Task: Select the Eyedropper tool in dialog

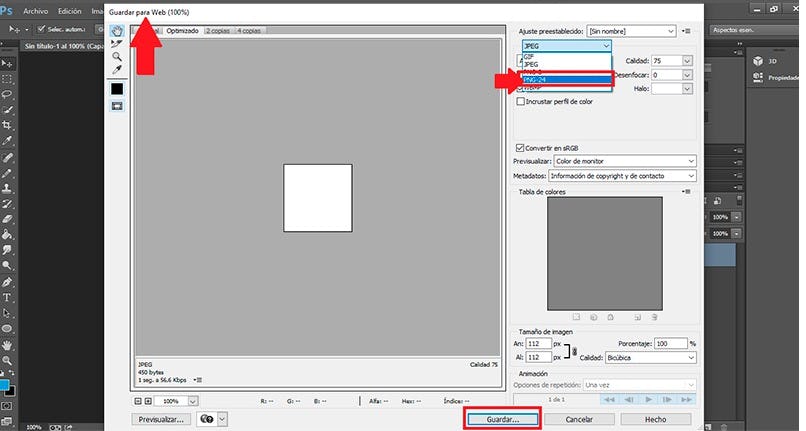Action: [117, 70]
